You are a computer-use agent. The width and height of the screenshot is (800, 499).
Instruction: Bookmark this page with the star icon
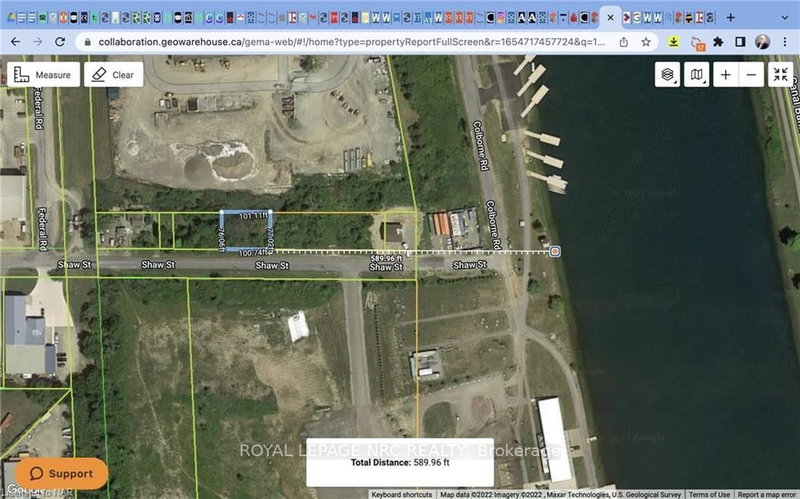click(x=647, y=42)
